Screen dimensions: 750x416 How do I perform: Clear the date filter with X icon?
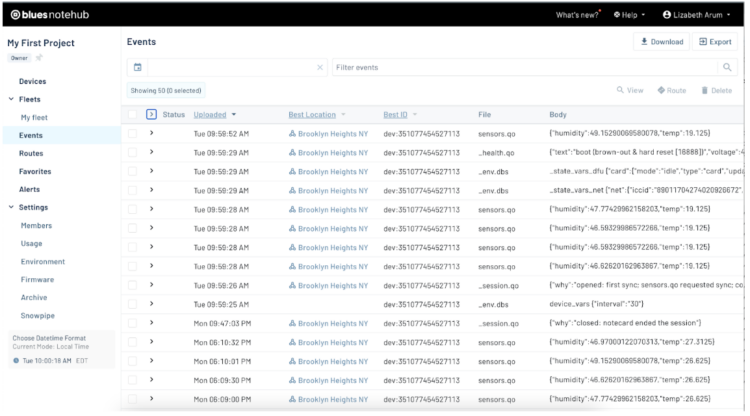pos(320,67)
